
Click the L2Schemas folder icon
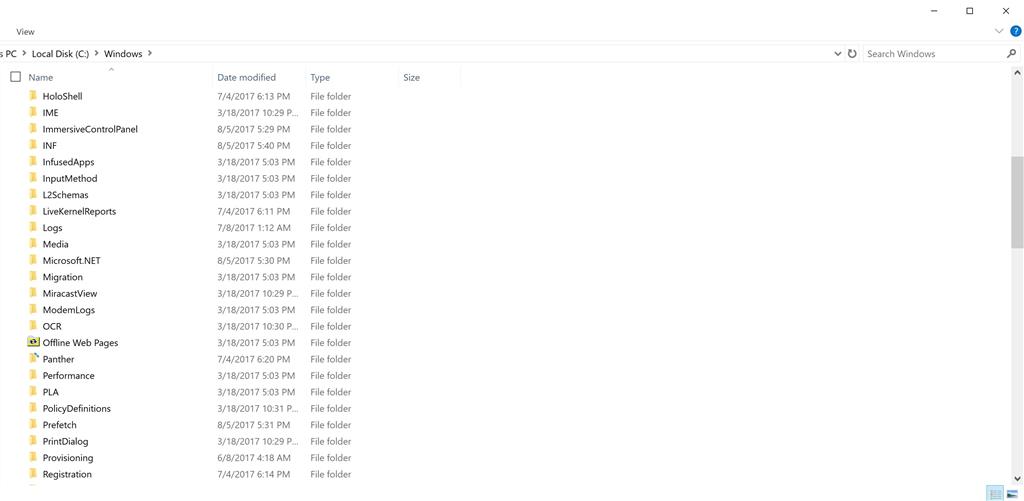point(33,195)
